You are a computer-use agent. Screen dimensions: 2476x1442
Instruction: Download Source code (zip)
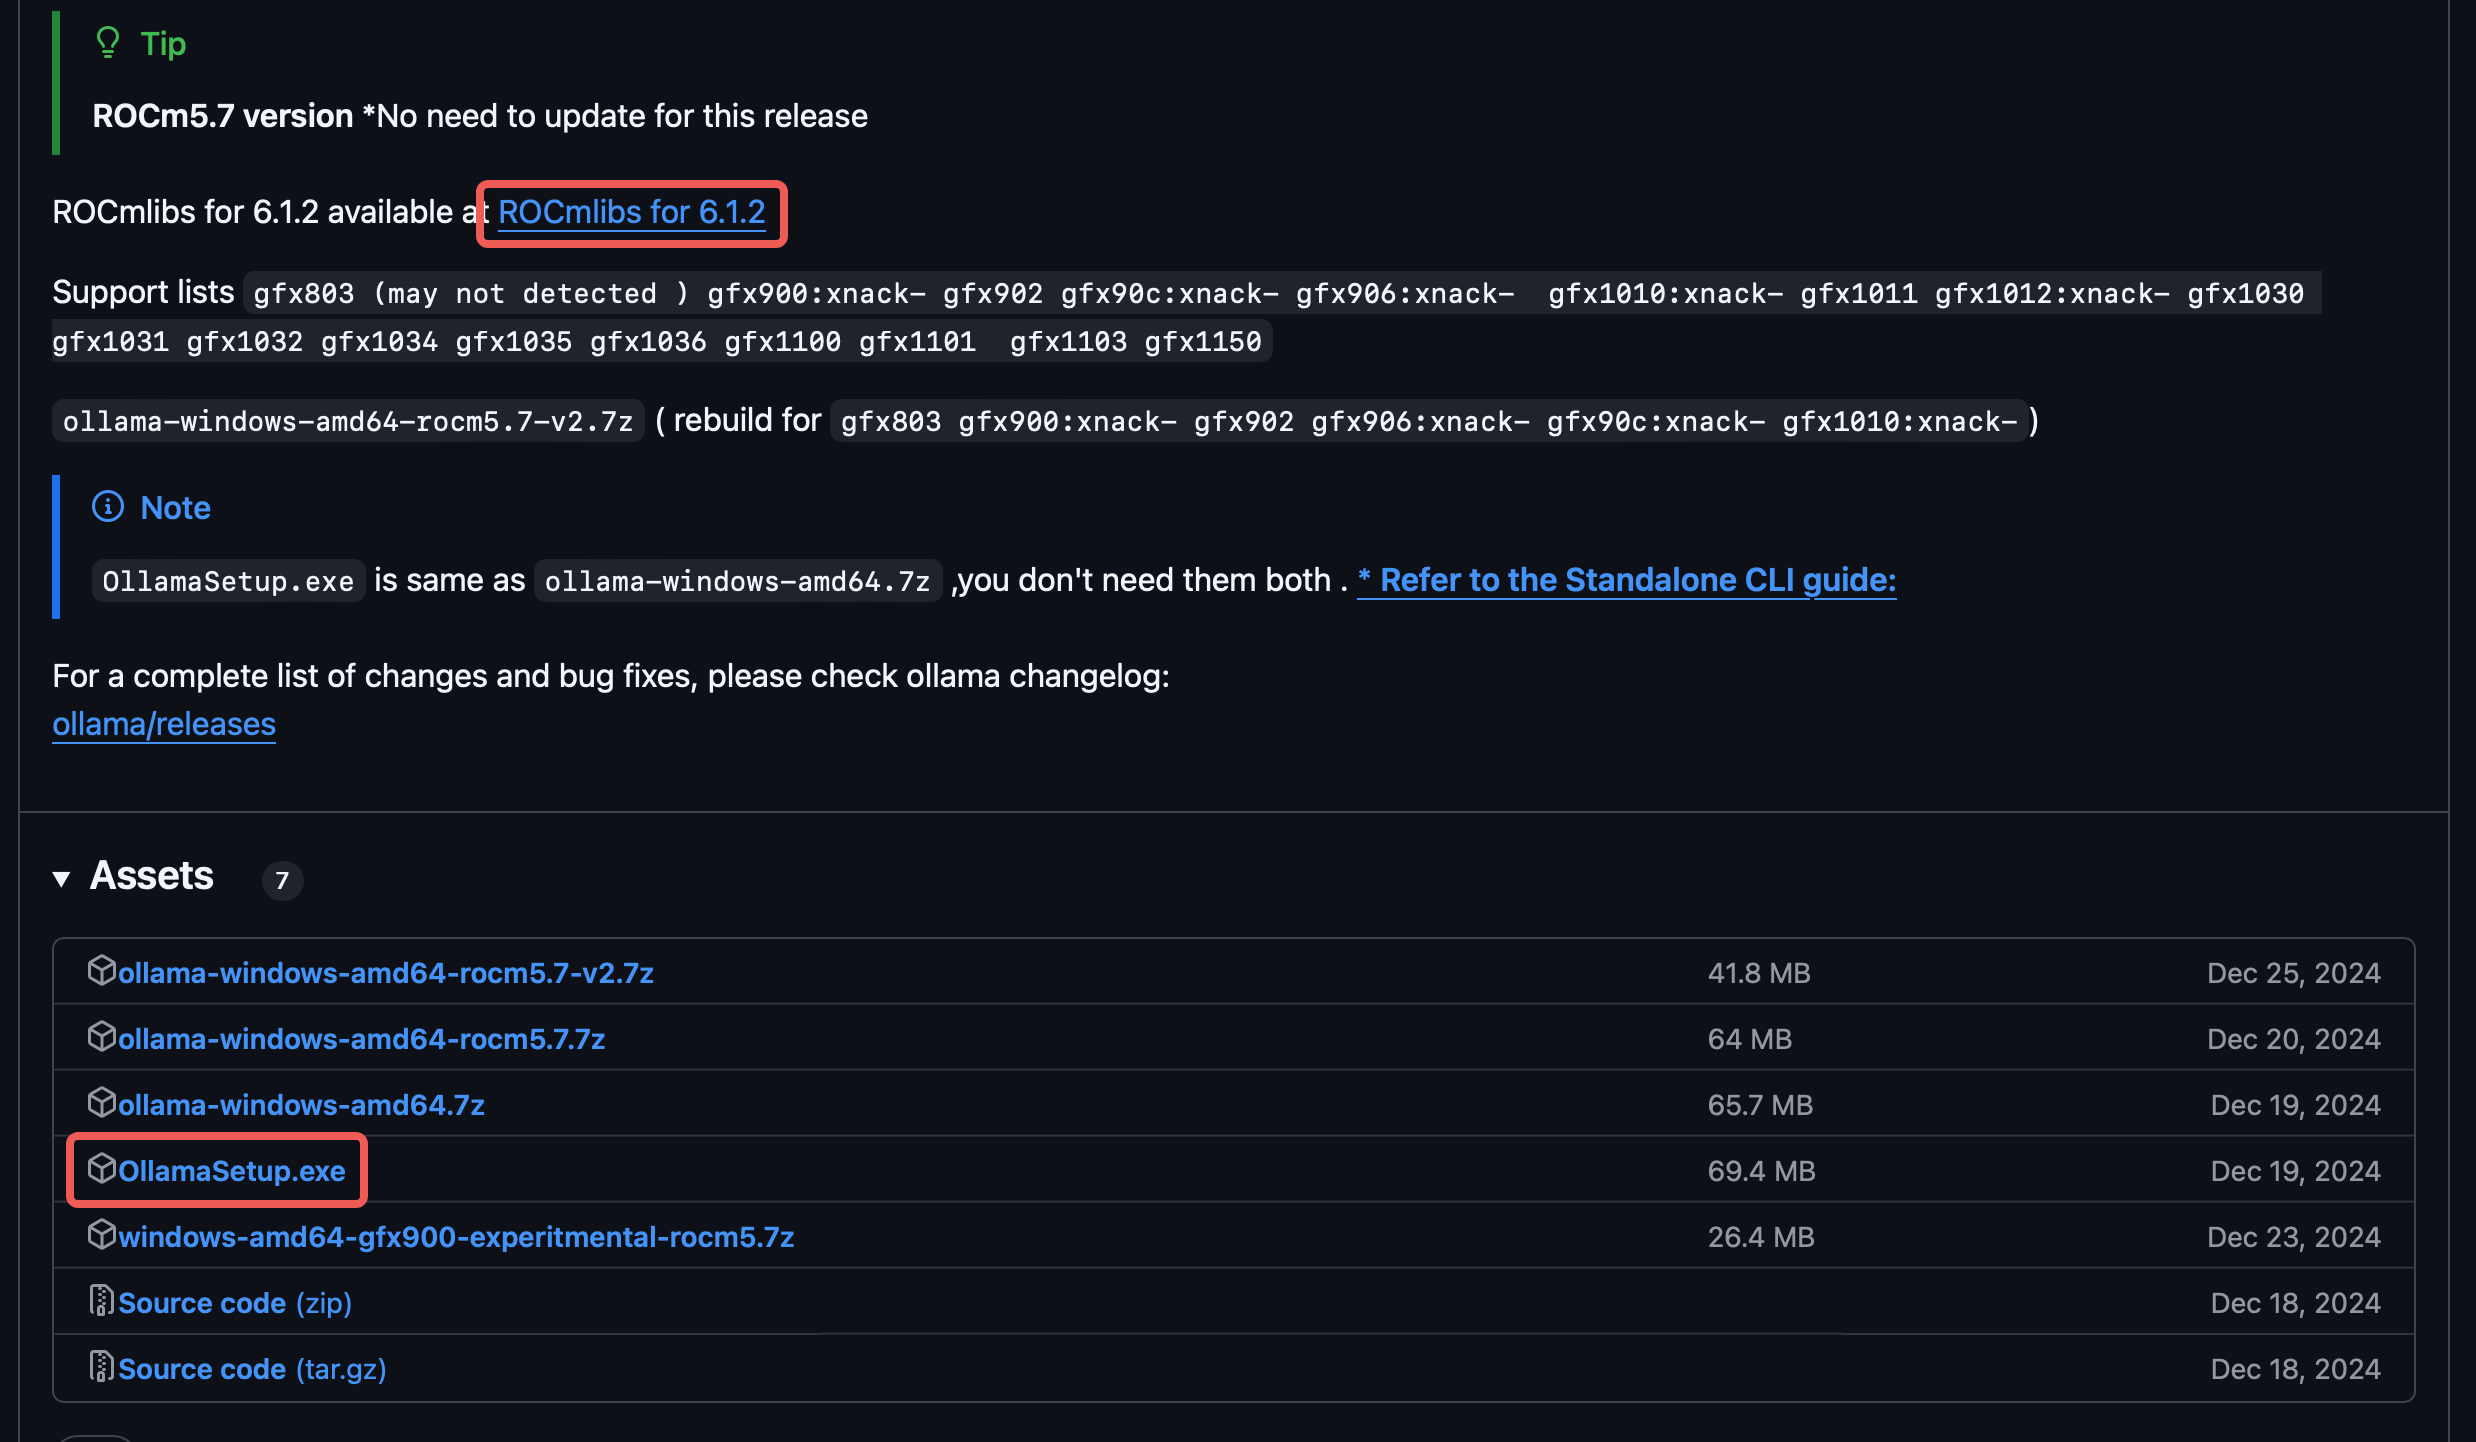tap(235, 1303)
